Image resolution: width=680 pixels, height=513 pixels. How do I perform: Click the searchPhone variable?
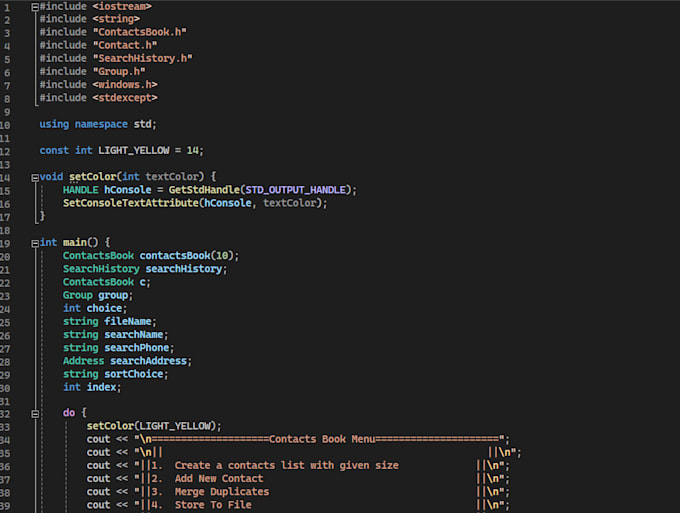click(137, 348)
